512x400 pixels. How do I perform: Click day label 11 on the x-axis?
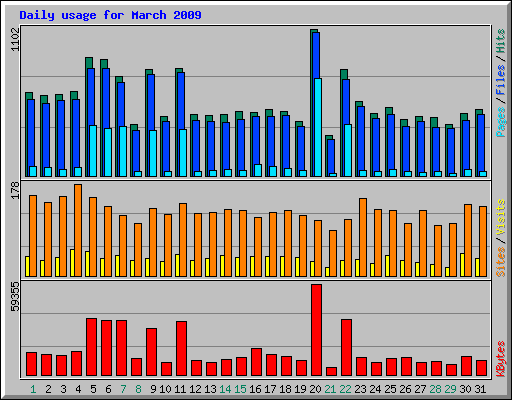[180, 389]
